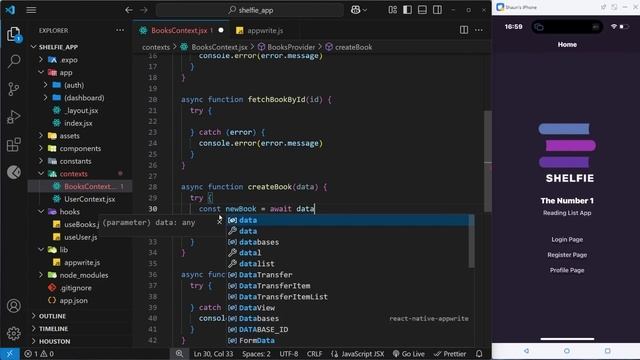Open the hamburger application menu

[31, 10]
